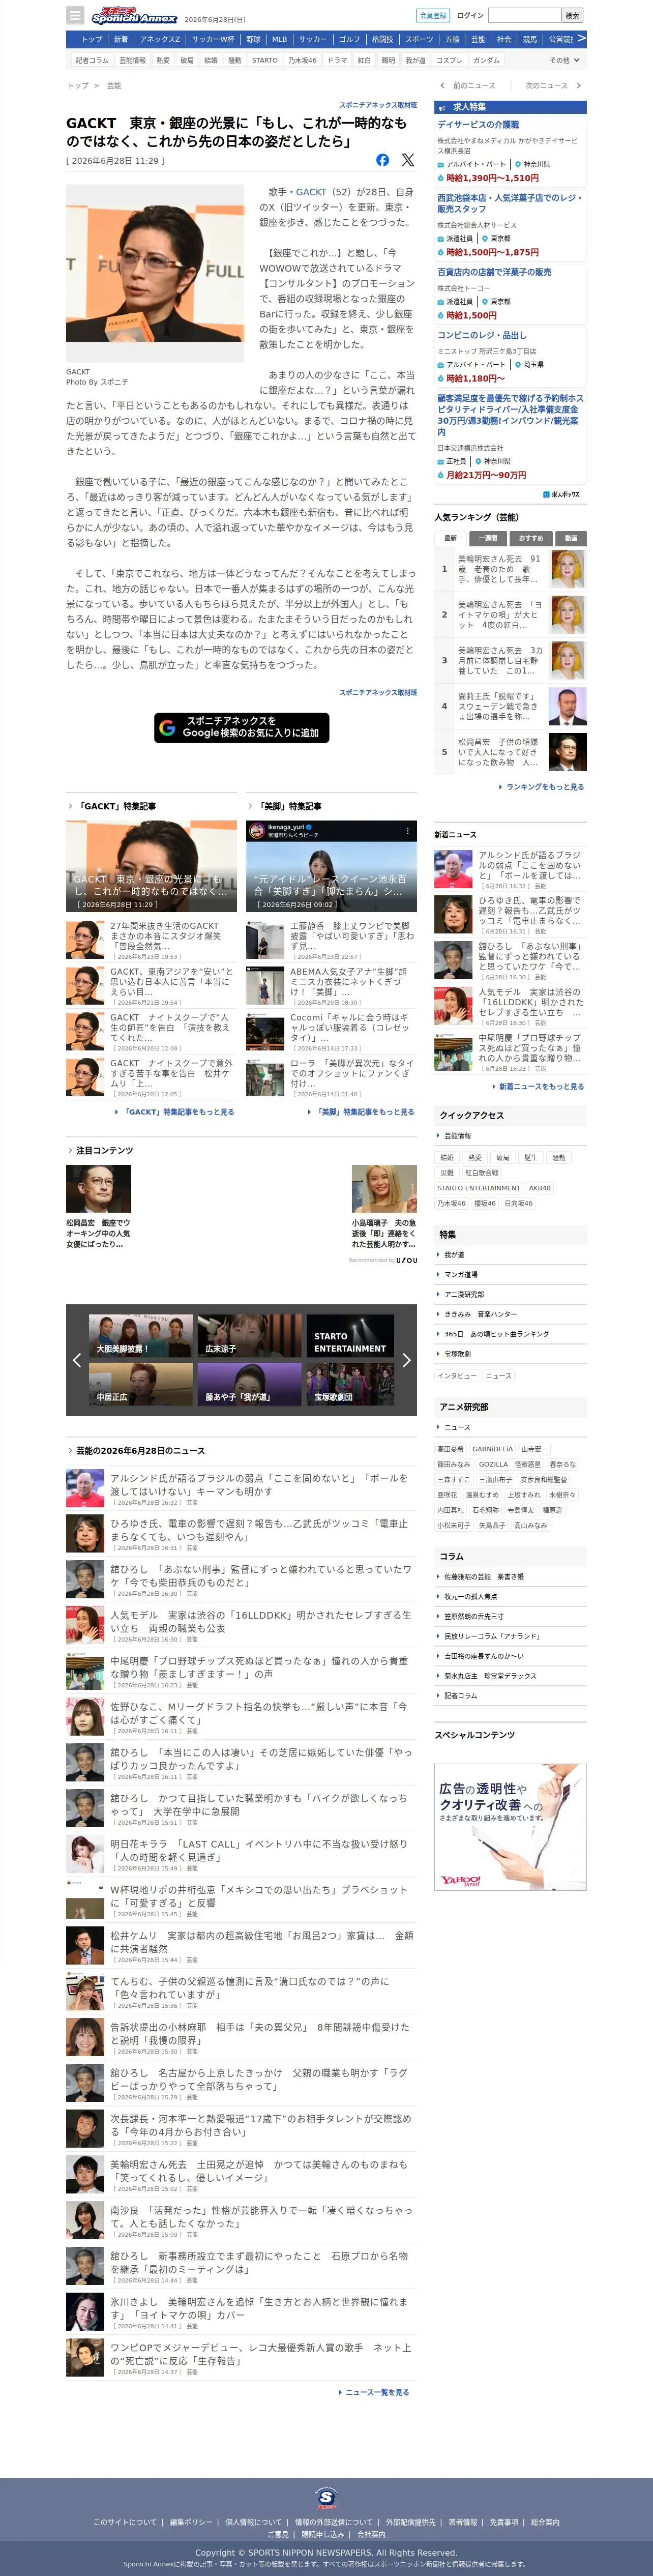Go to 次のニュース
The image size is (653, 2576).
click(552, 86)
